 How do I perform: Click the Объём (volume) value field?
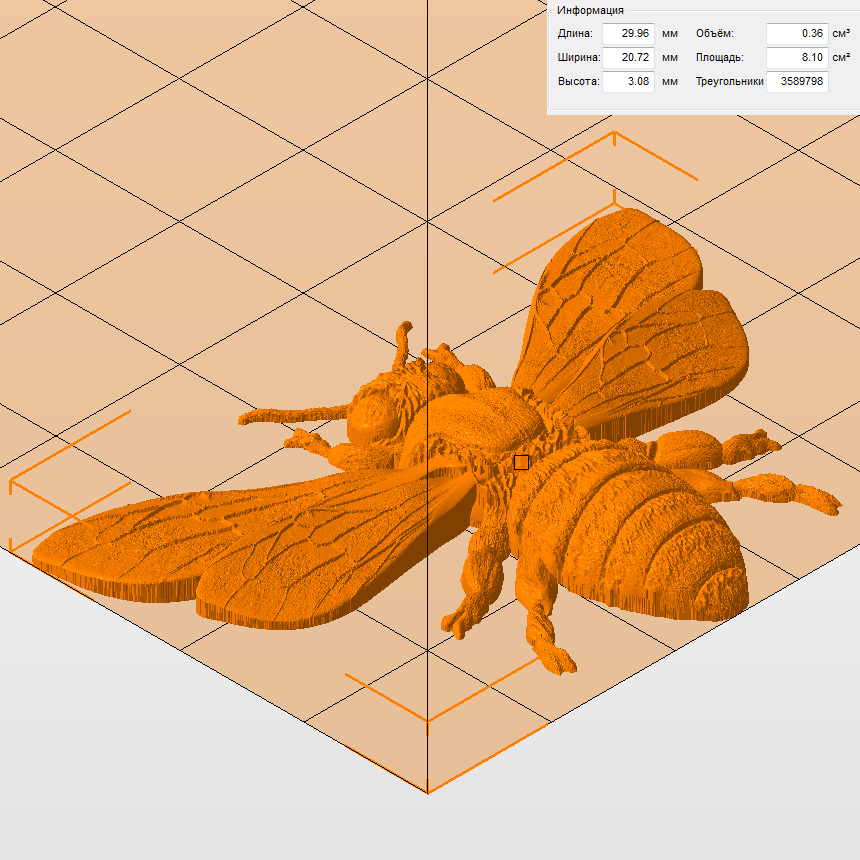[x=796, y=34]
